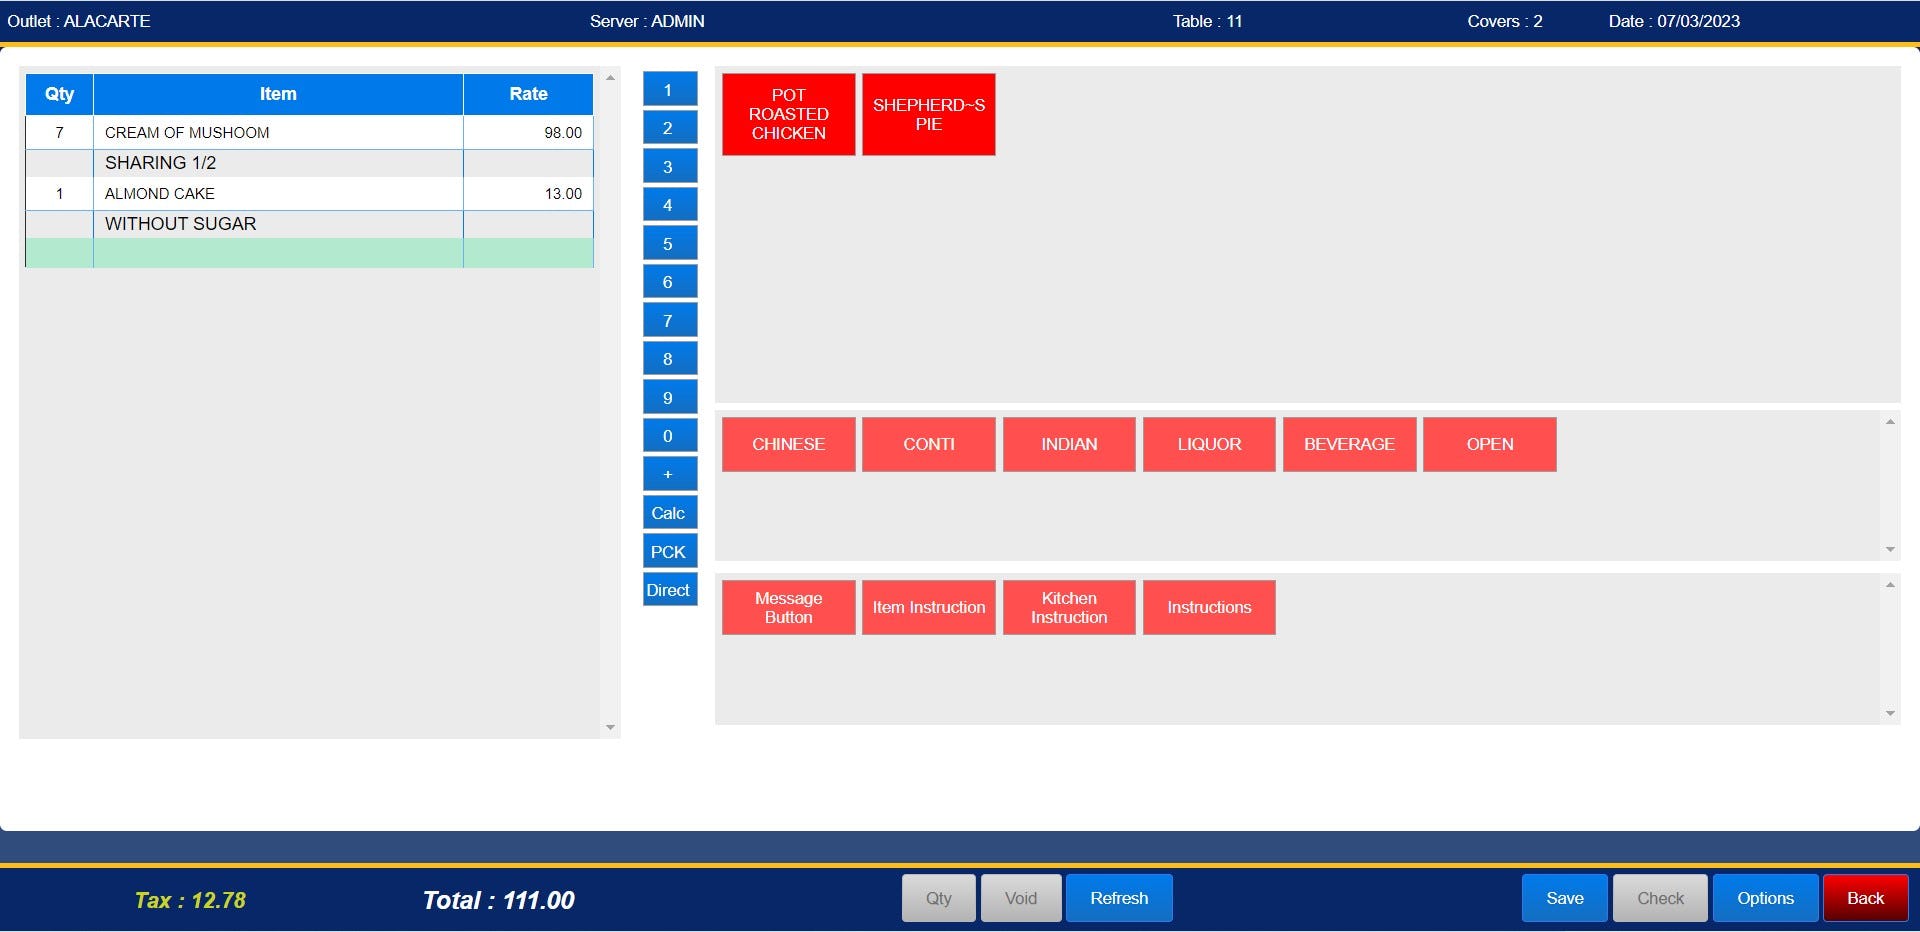Select the ALMOND CAKE row in the order list

pos(278,193)
